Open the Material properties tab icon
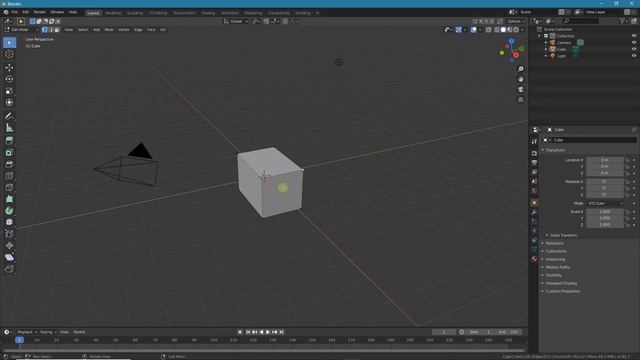This screenshot has width=640, height=360. (x=534, y=259)
